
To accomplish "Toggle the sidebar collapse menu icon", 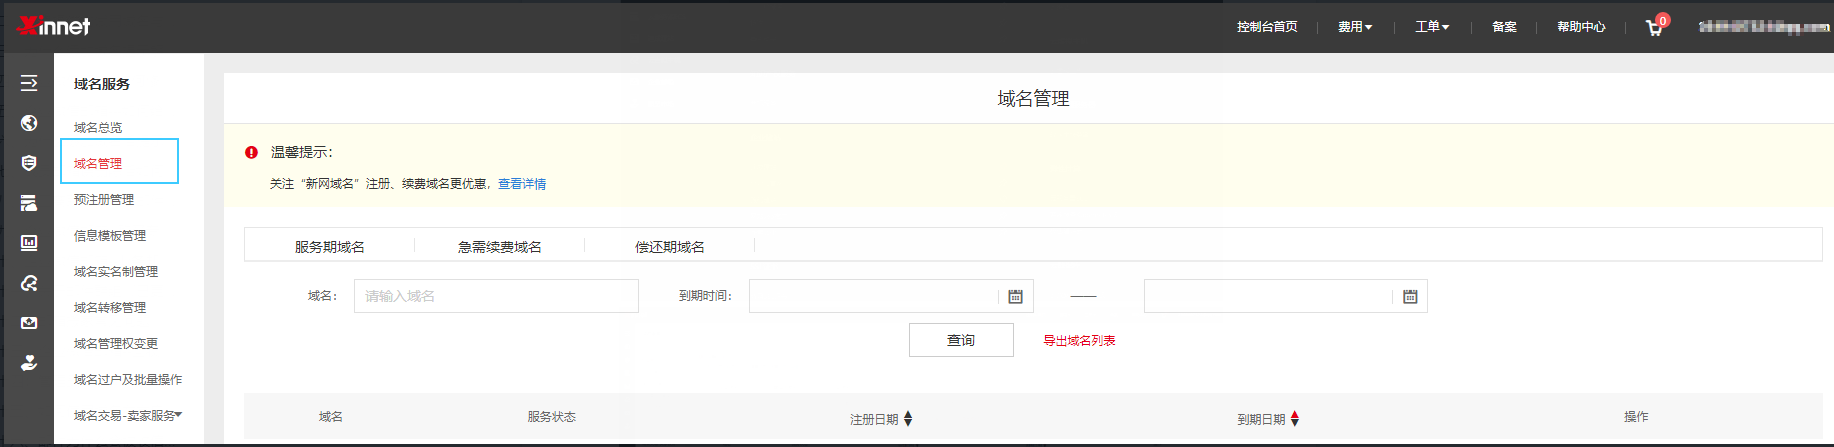I will [x=29, y=83].
